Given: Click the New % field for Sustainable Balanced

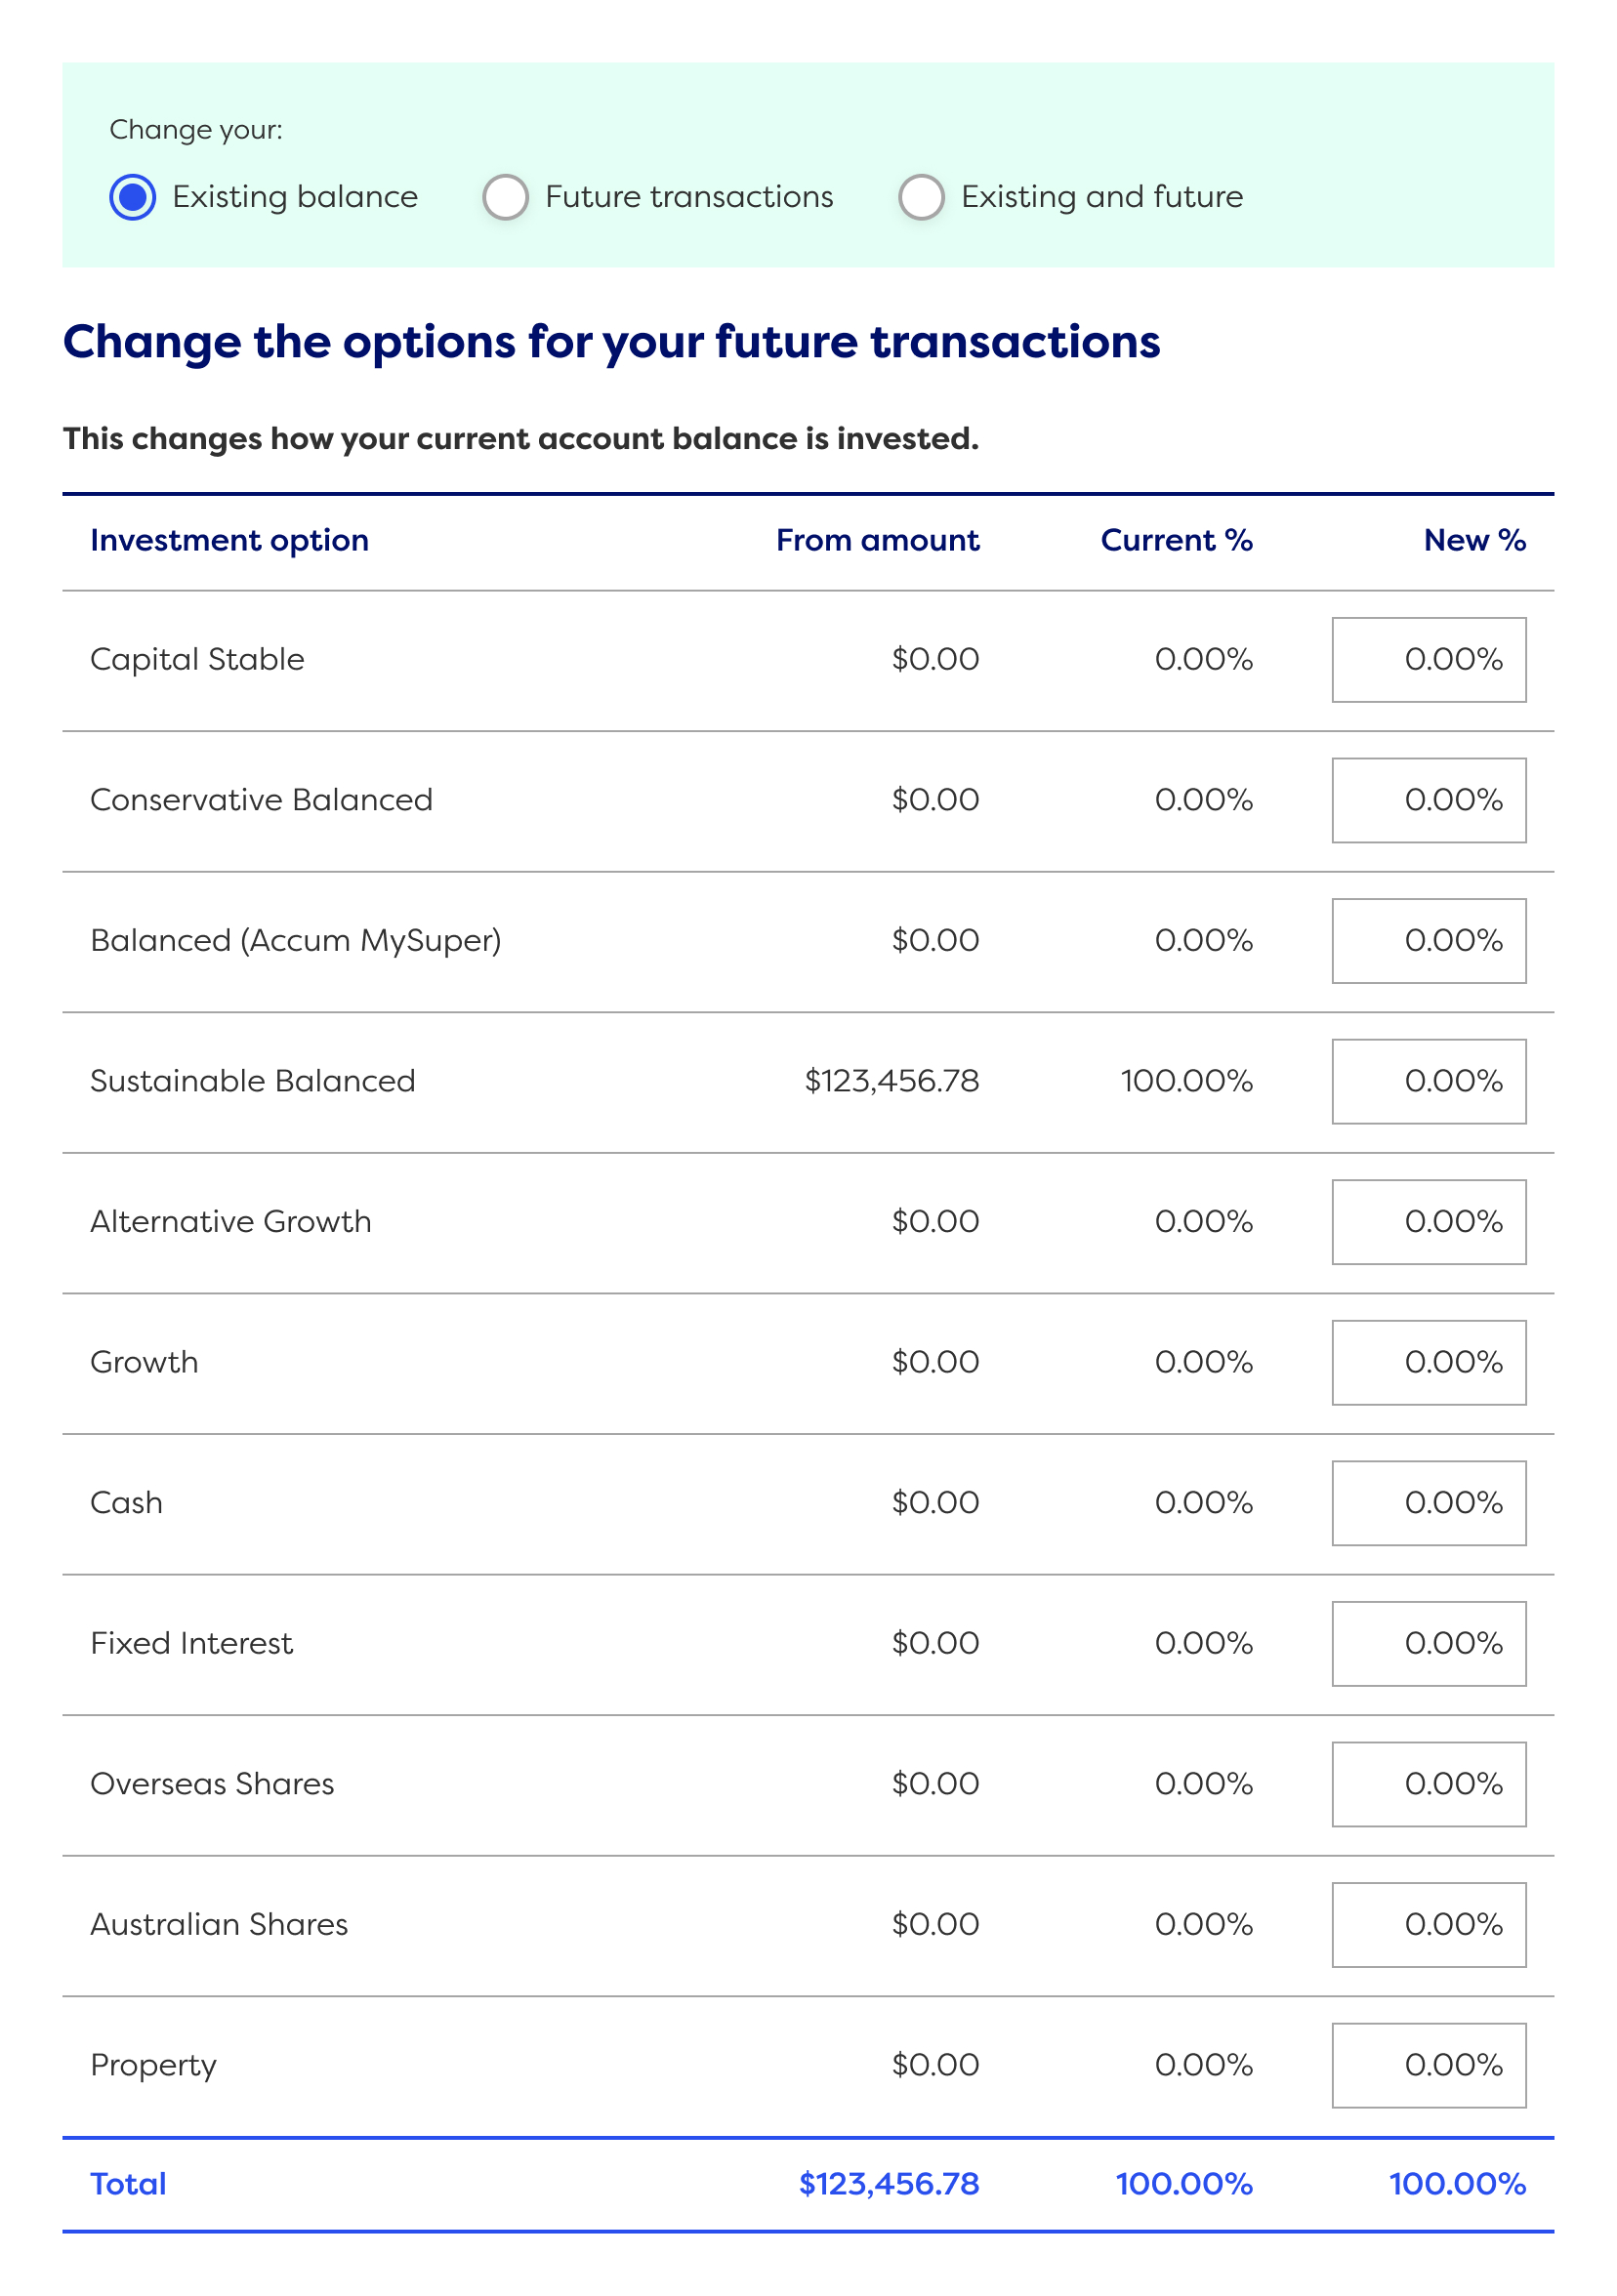Looking at the screenshot, I should pos(1428,1081).
